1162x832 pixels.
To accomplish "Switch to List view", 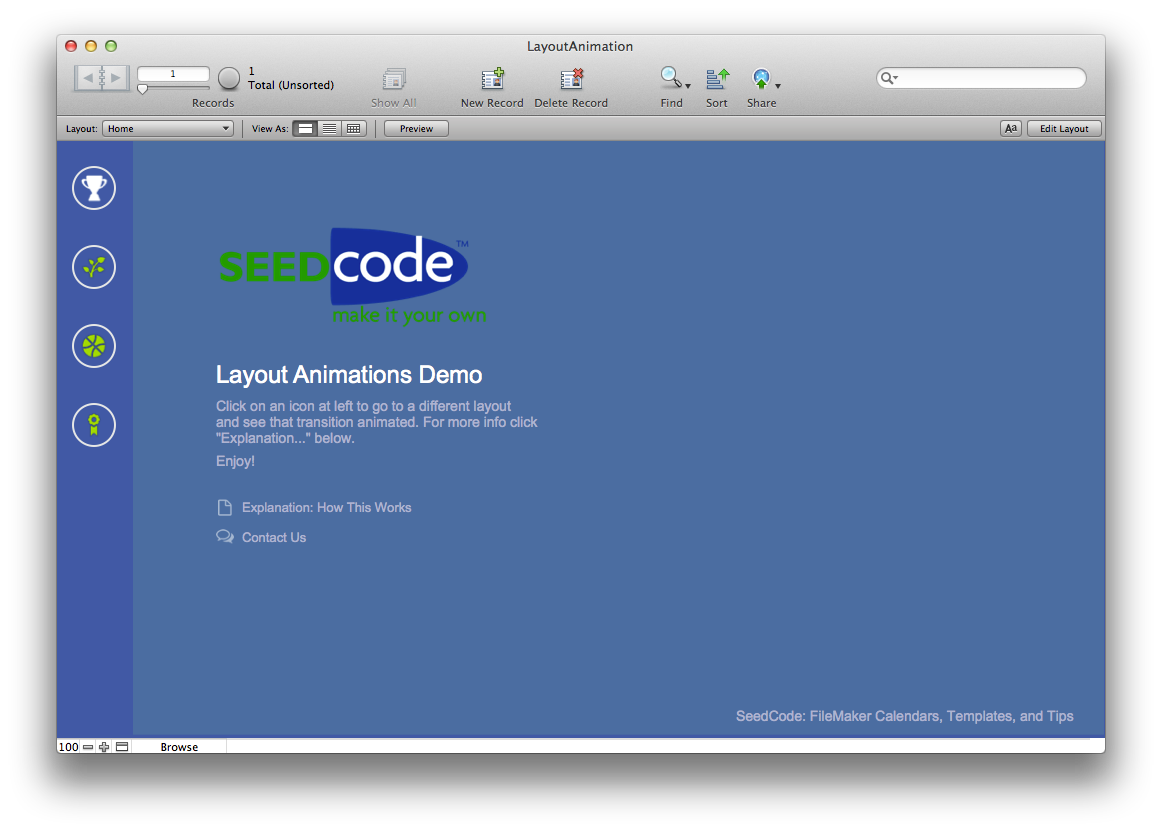I will [329, 129].
